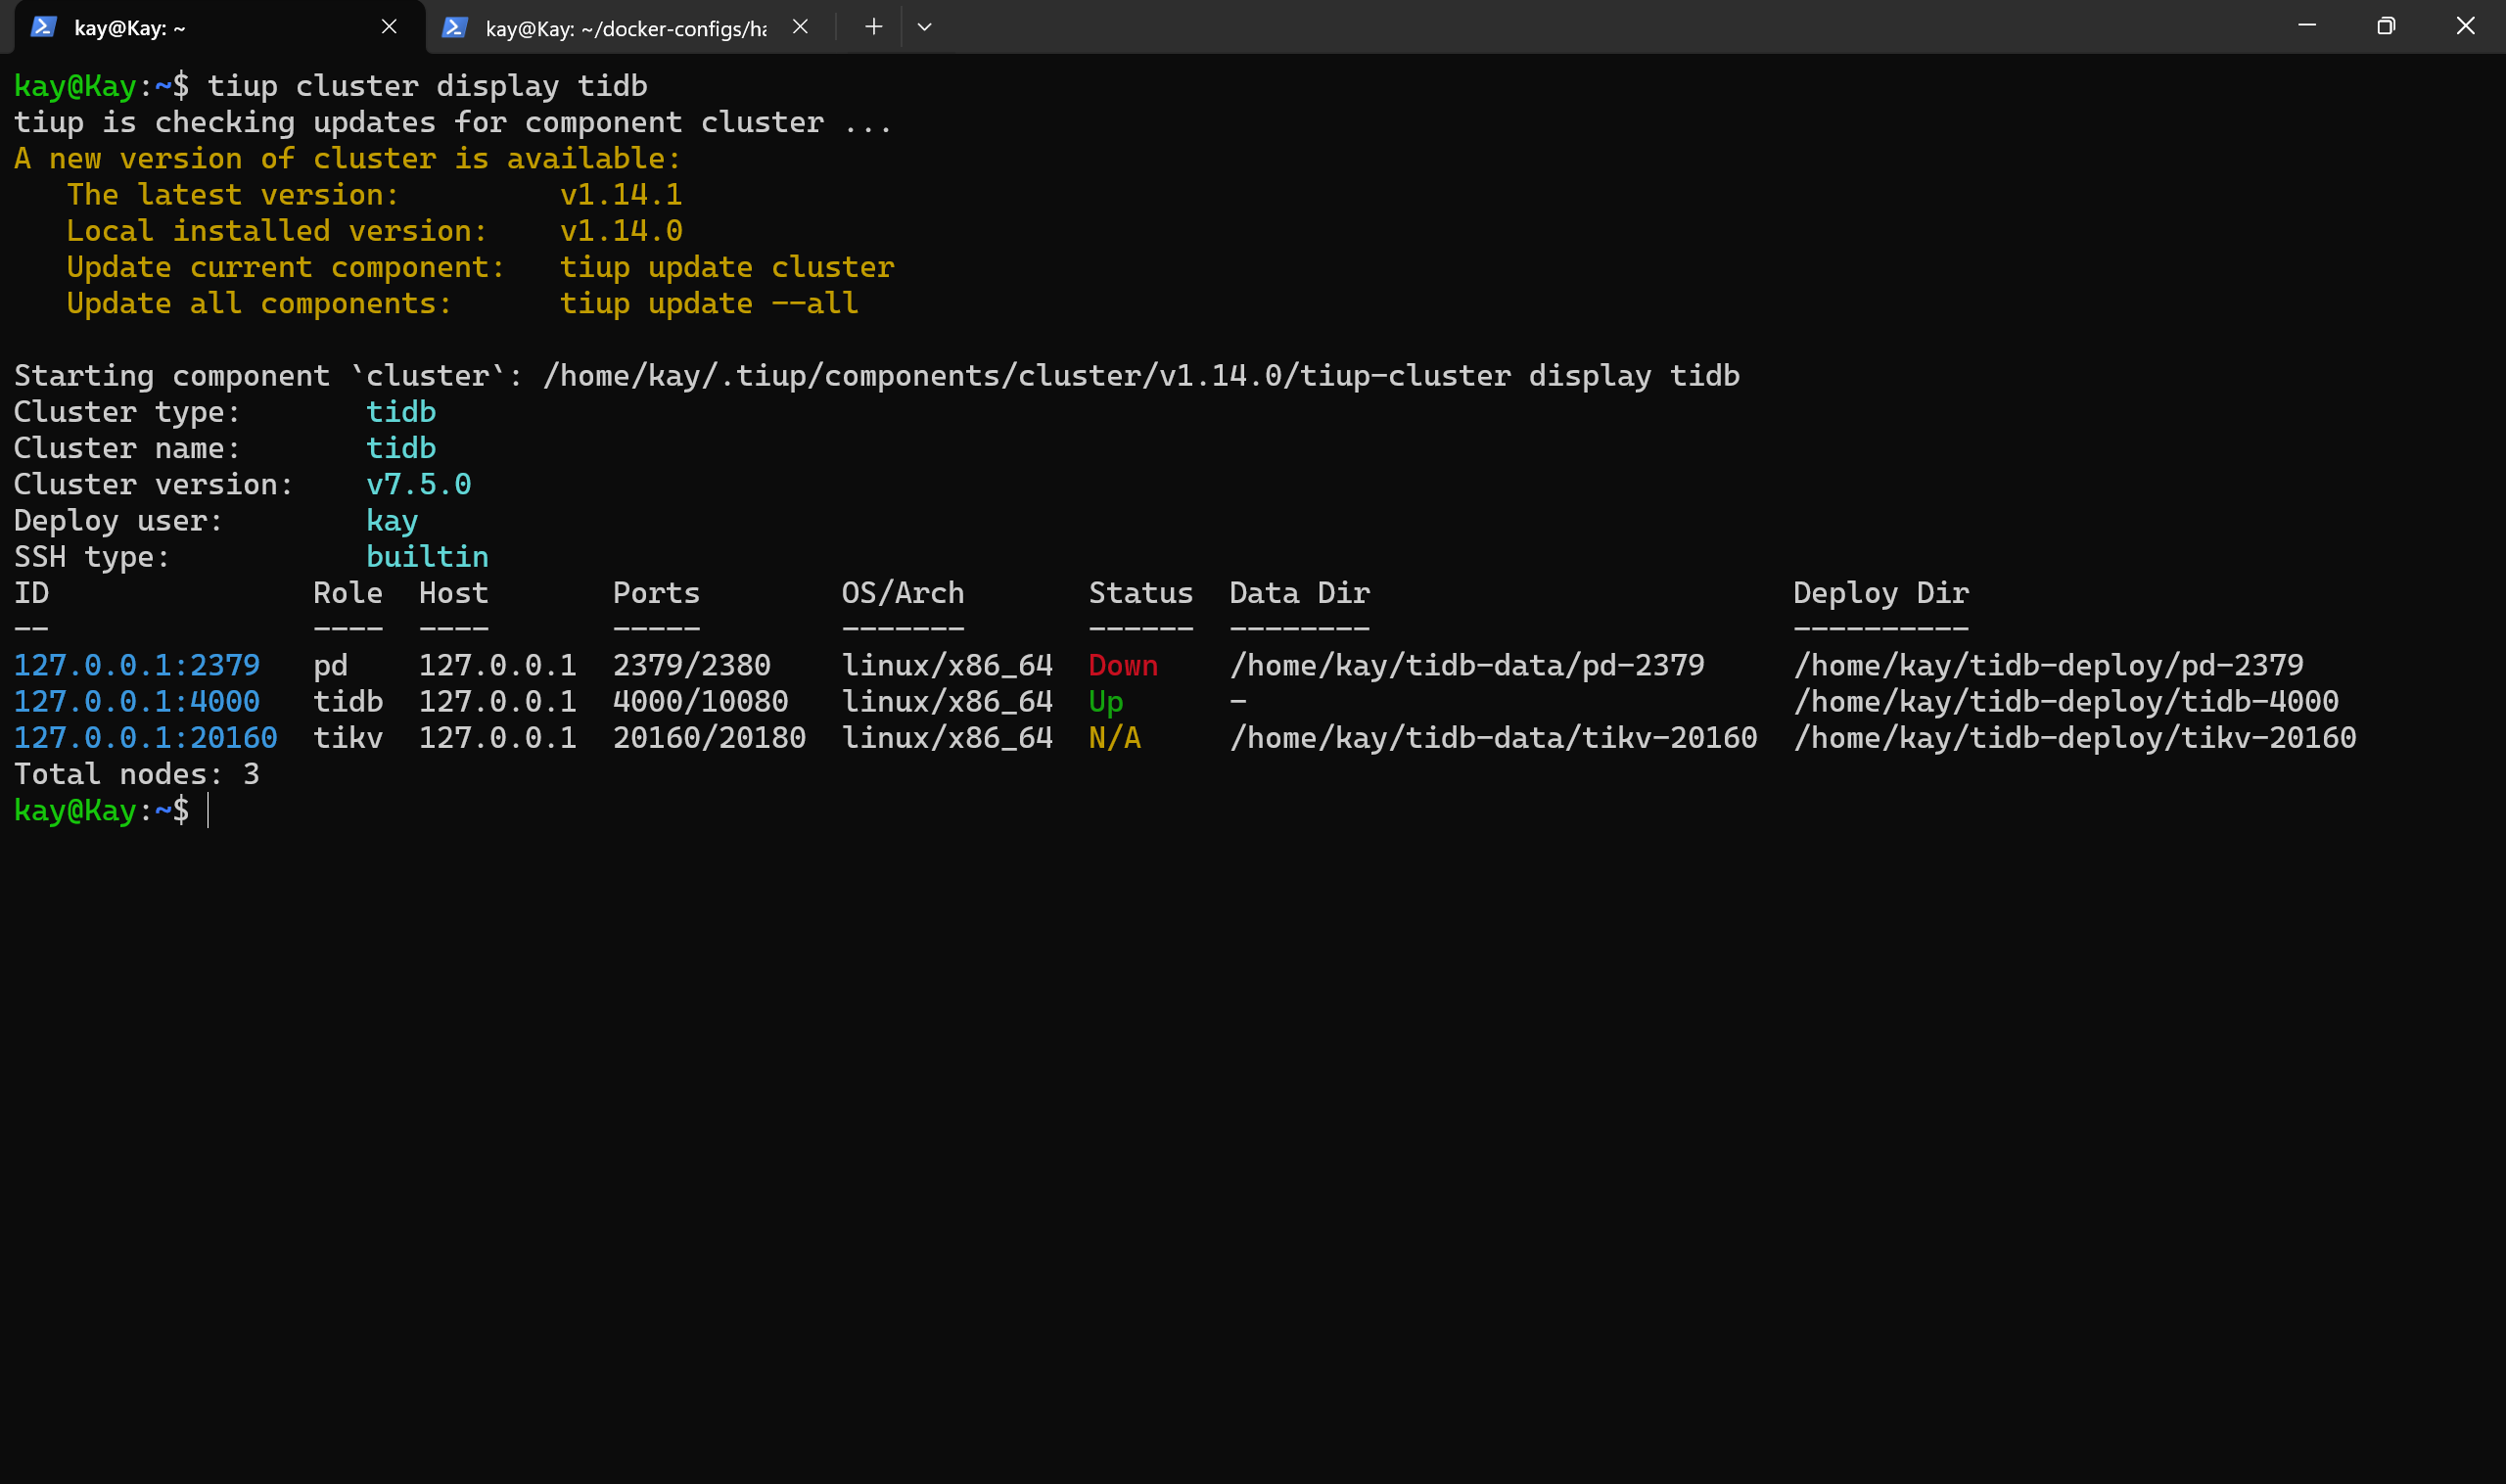Click data dir /home/kay/tidb-data/tikv-20160

point(1493,737)
